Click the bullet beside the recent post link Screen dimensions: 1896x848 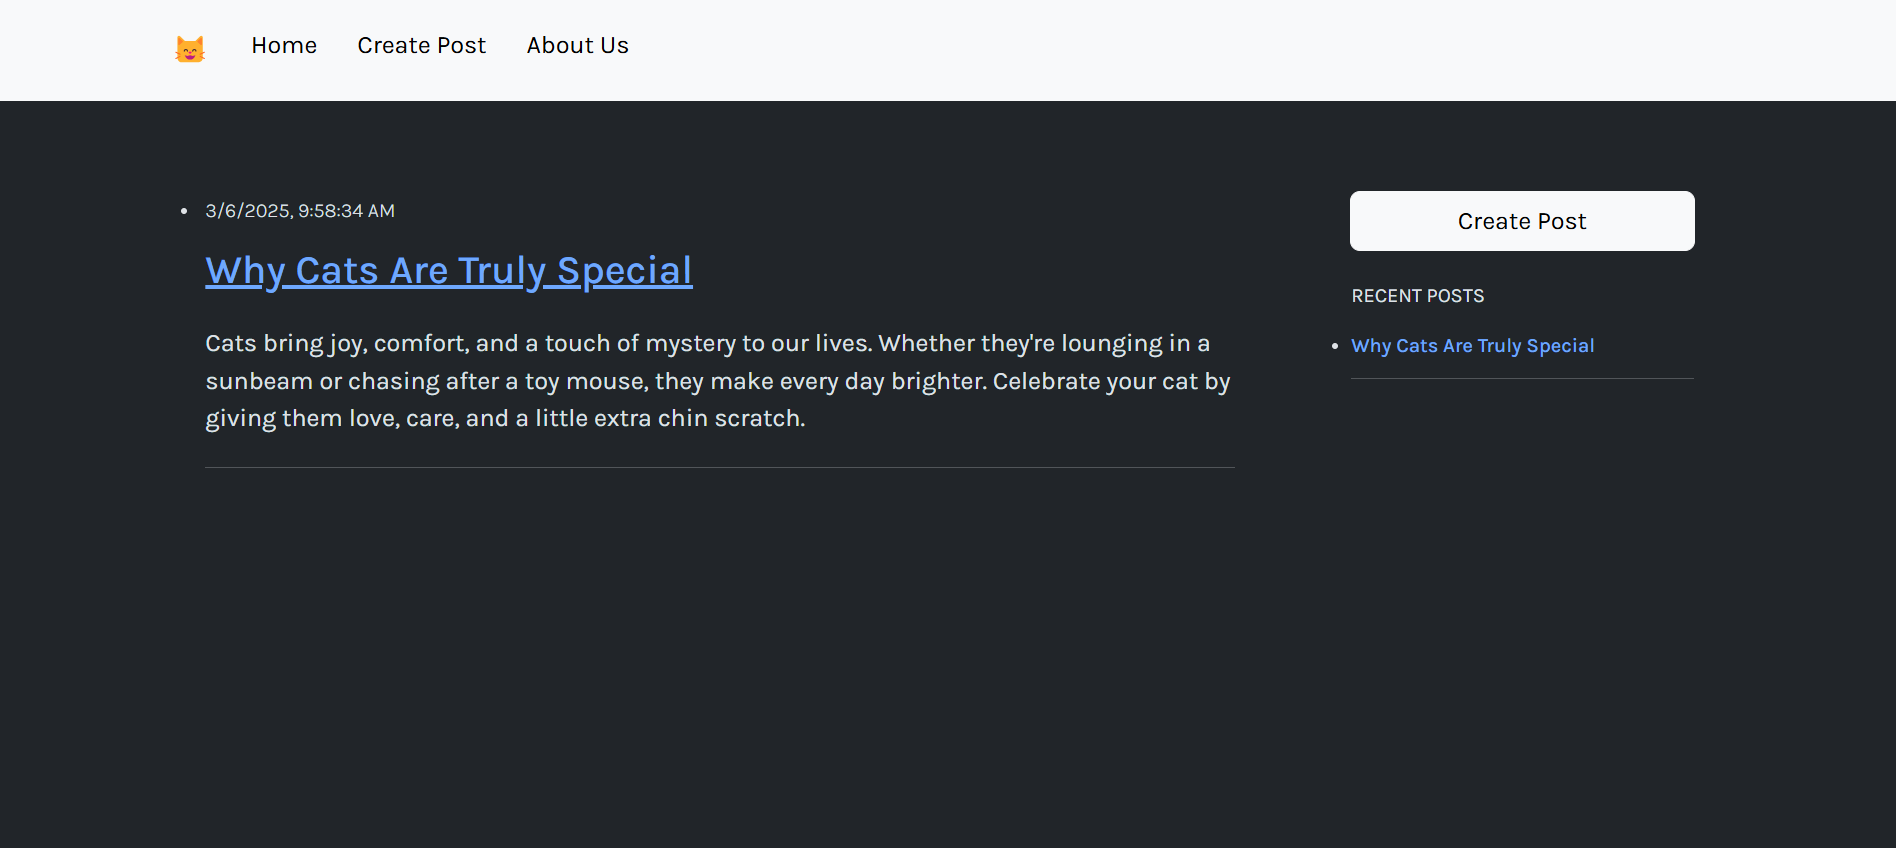(x=1335, y=346)
